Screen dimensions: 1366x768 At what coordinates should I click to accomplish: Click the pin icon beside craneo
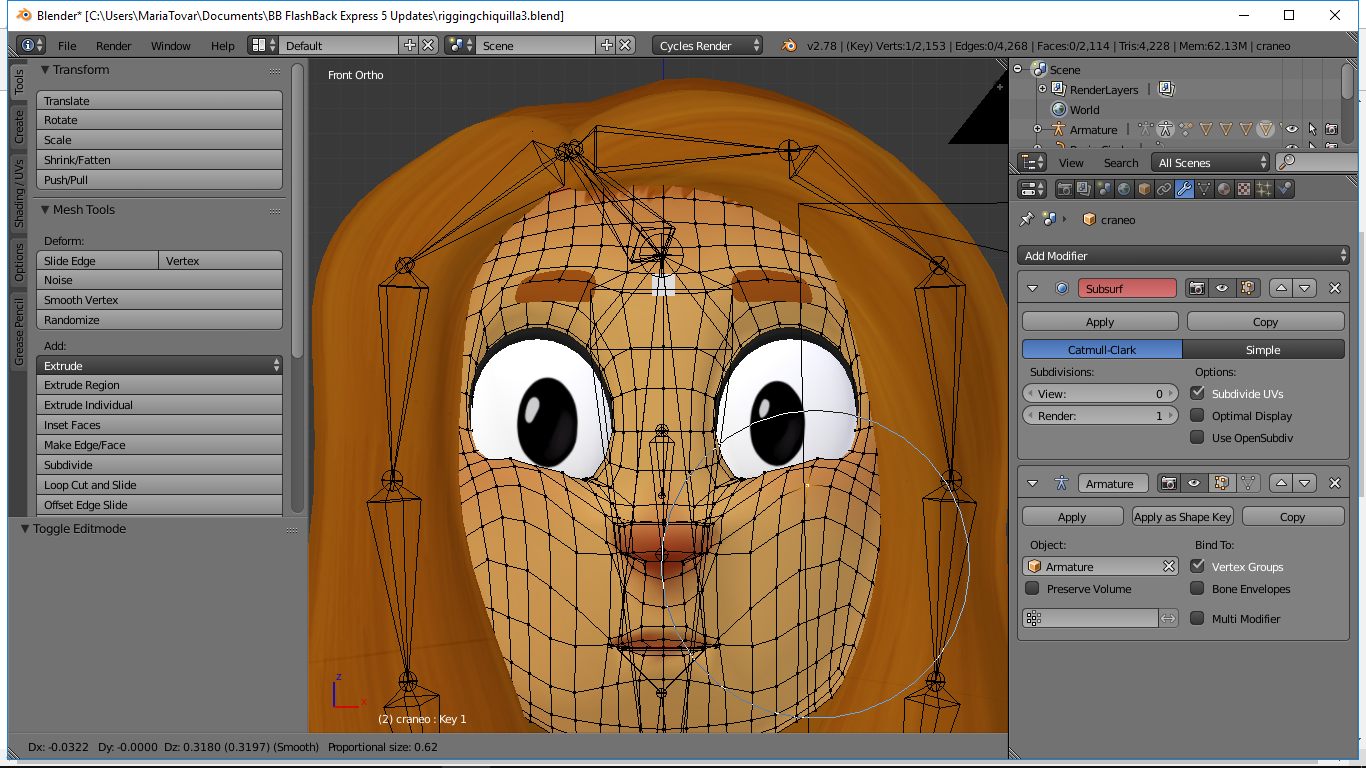[1027, 219]
